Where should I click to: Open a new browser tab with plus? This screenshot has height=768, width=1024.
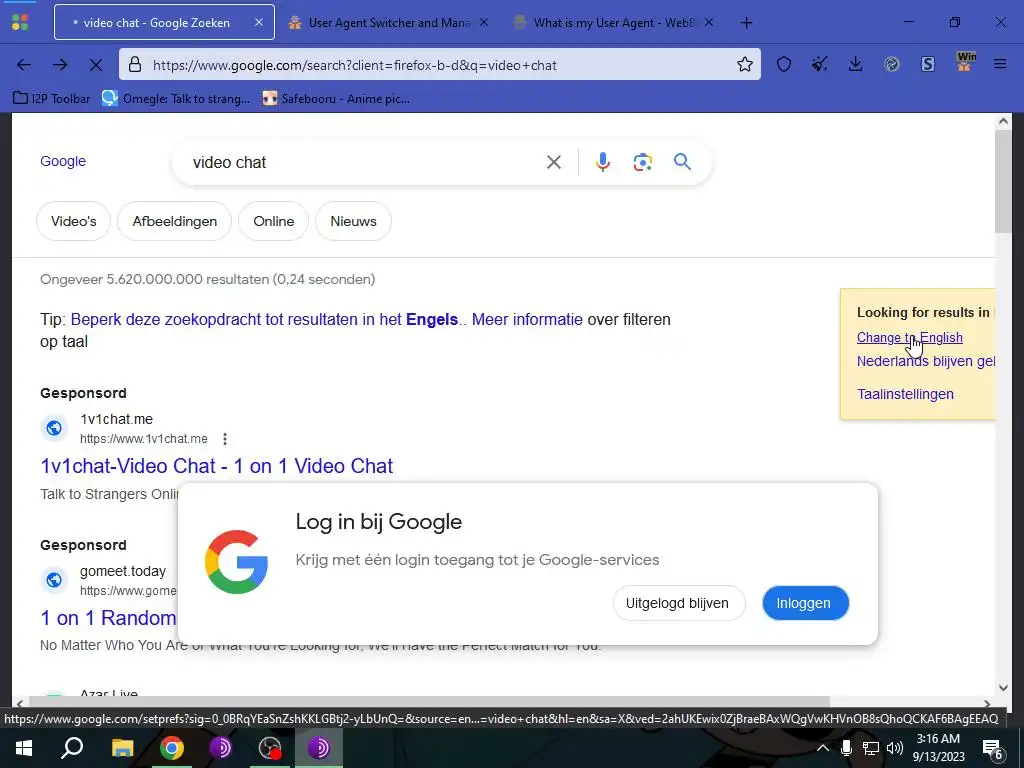[x=746, y=23]
